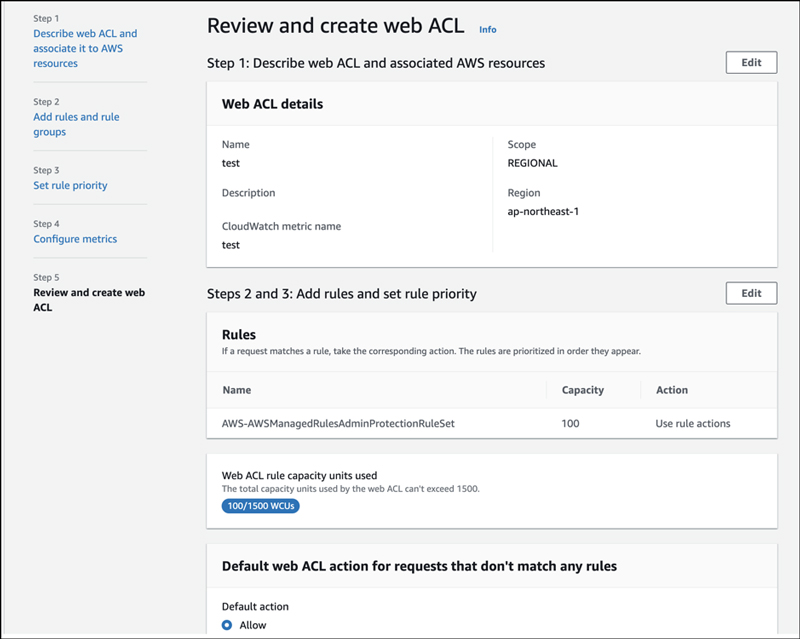Sort rules by the Name column header
The image size is (800, 639).
[239, 390]
